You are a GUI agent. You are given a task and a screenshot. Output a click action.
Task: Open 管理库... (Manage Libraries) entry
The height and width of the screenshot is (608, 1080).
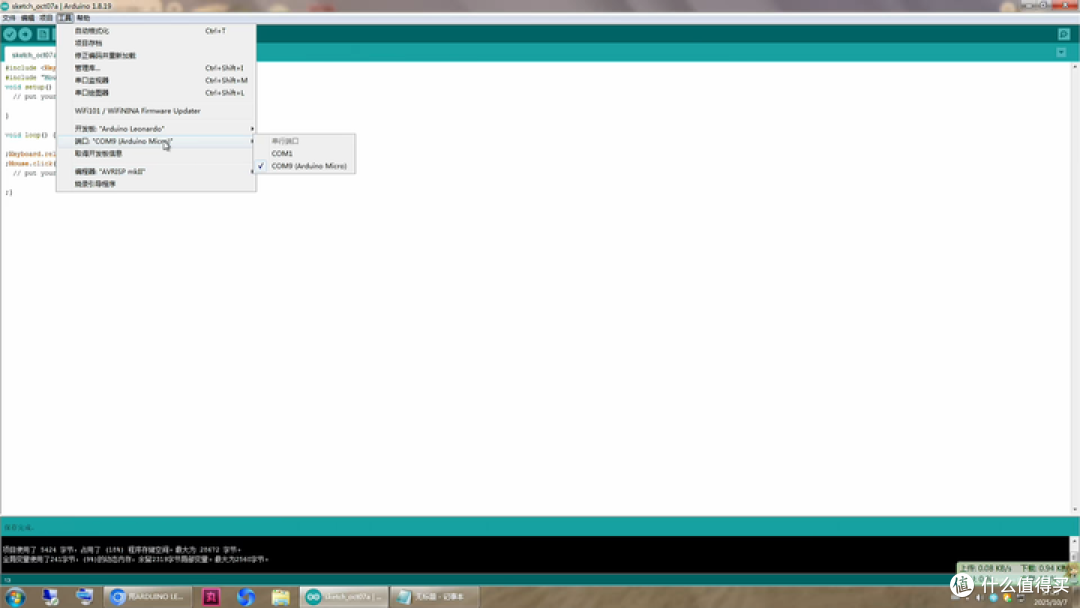coord(156,68)
